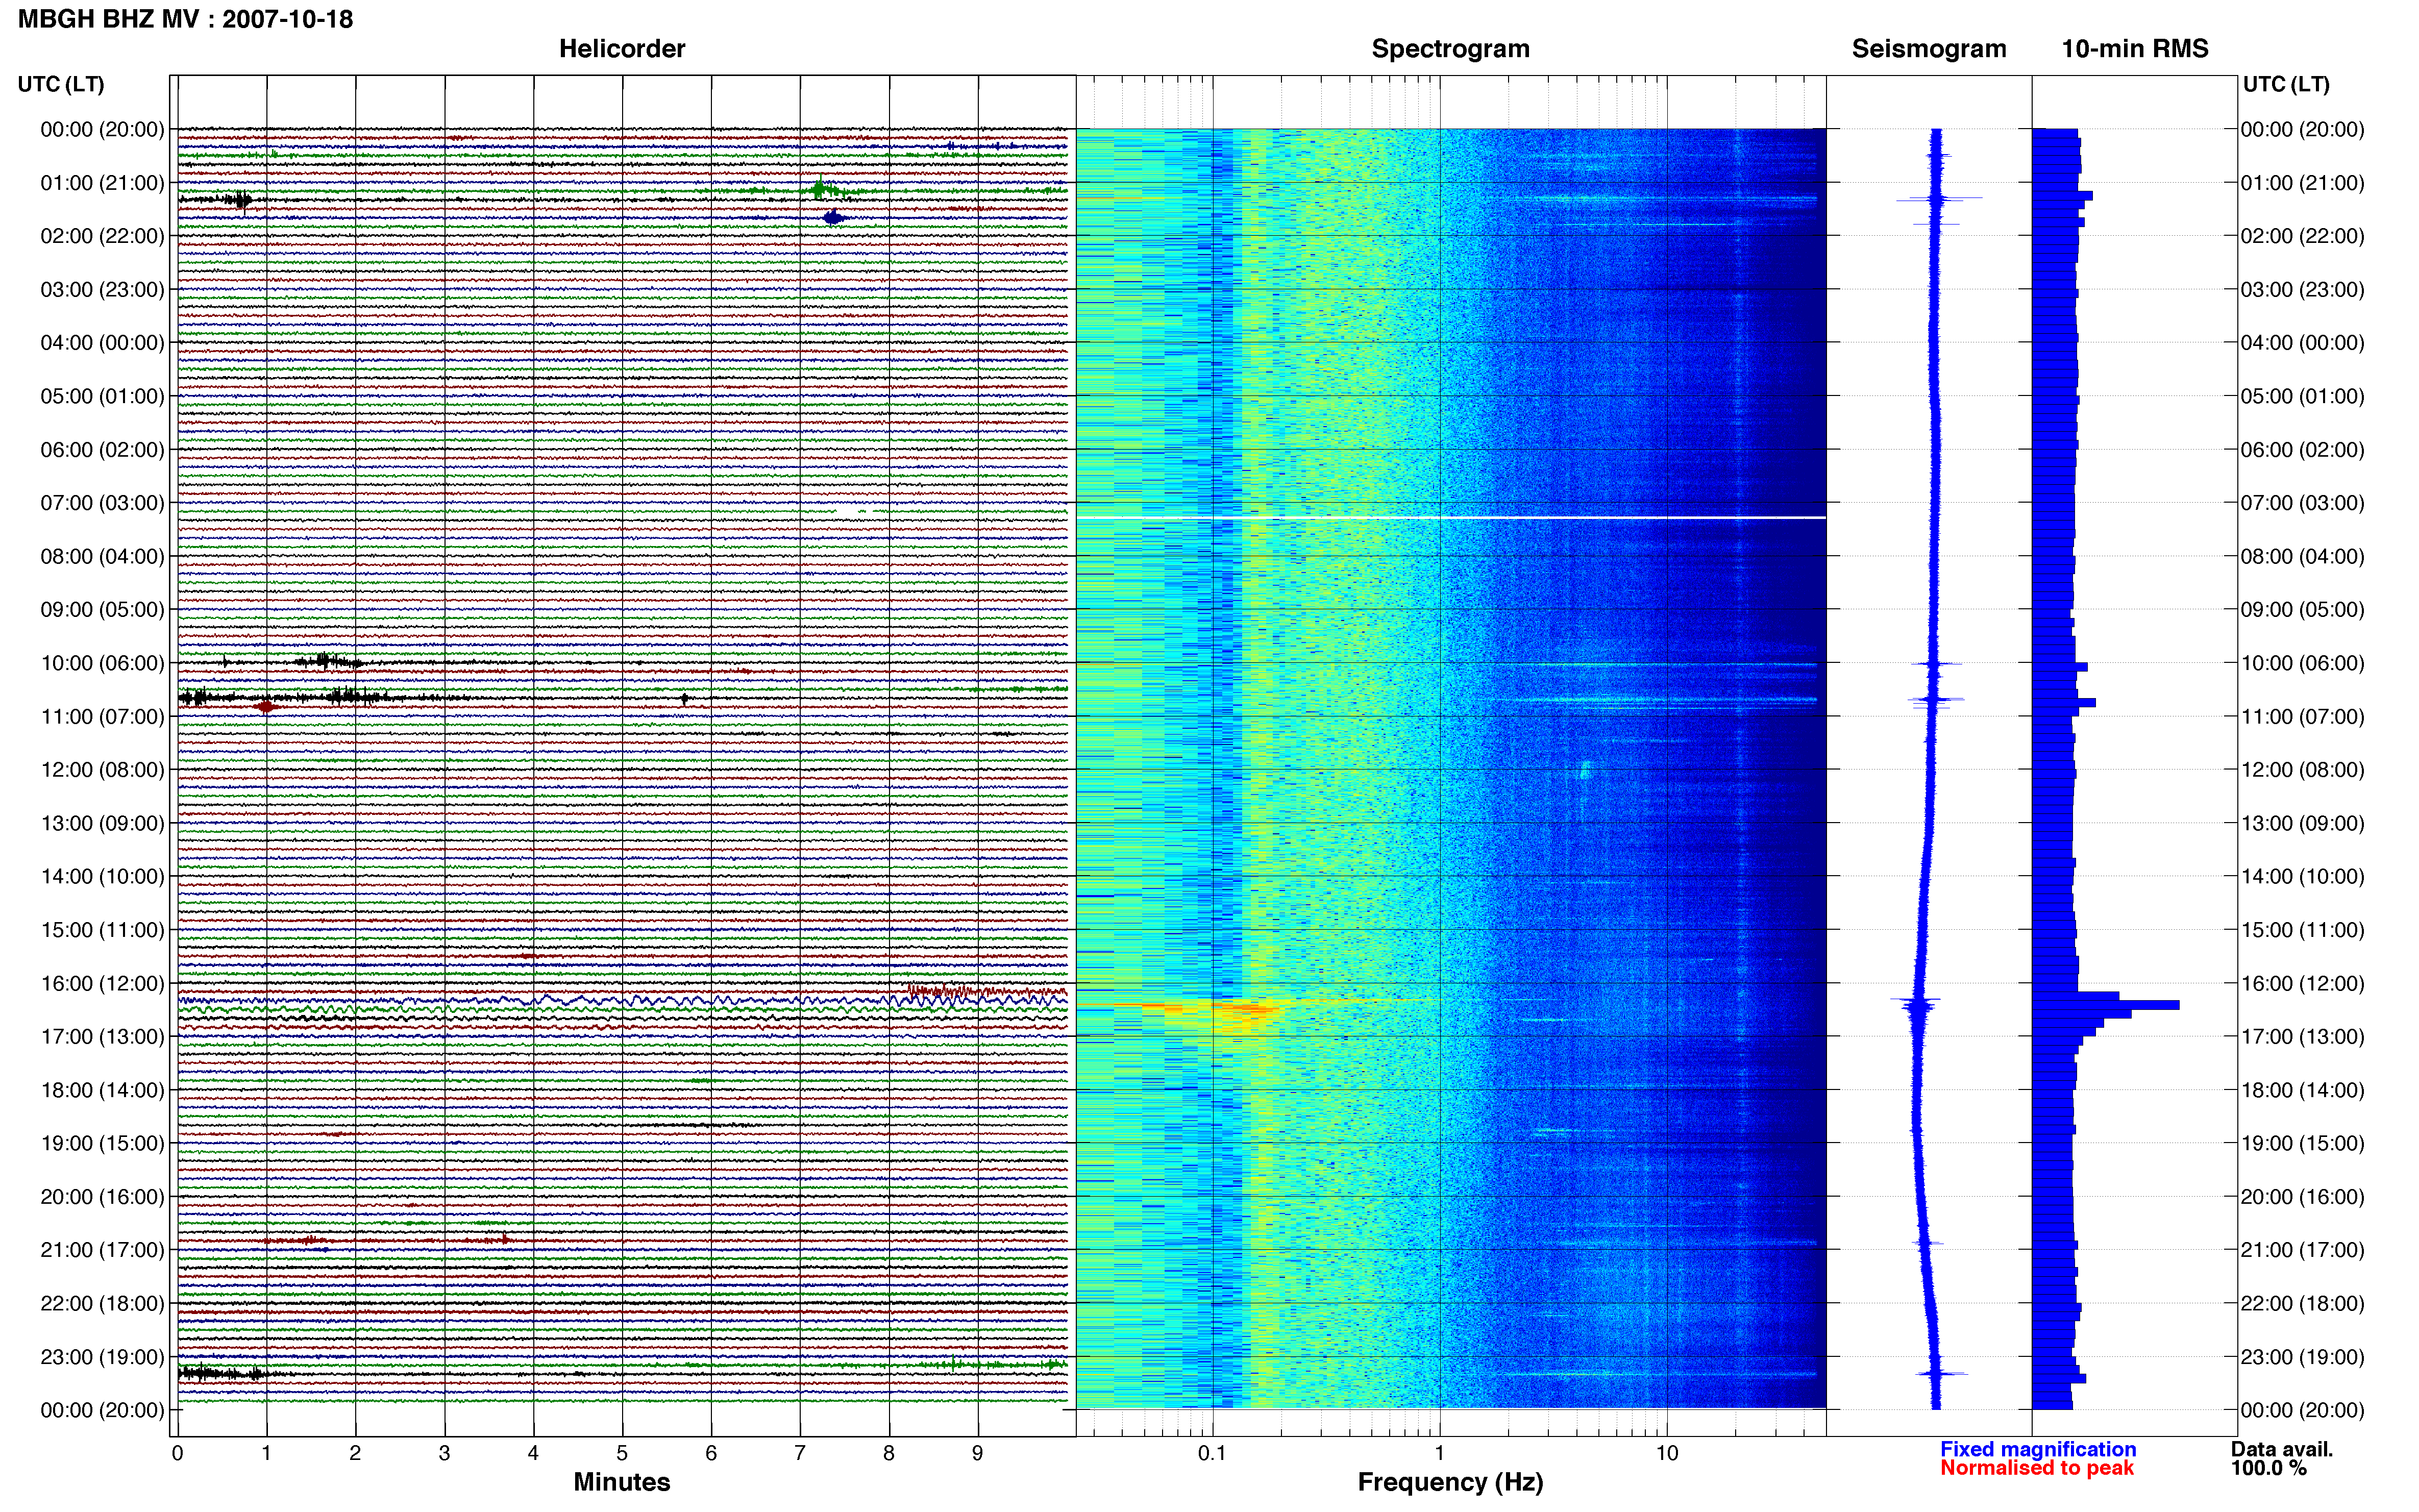Click left time label '12:00 (08:00)'
Viewport: 2419px width, 1512px height.
pos(102,770)
